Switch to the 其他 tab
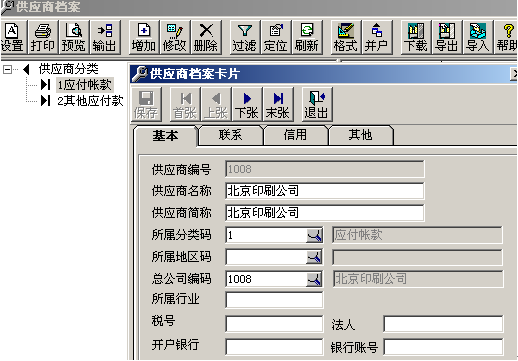The height and width of the screenshot is (361, 518). click(x=360, y=135)
